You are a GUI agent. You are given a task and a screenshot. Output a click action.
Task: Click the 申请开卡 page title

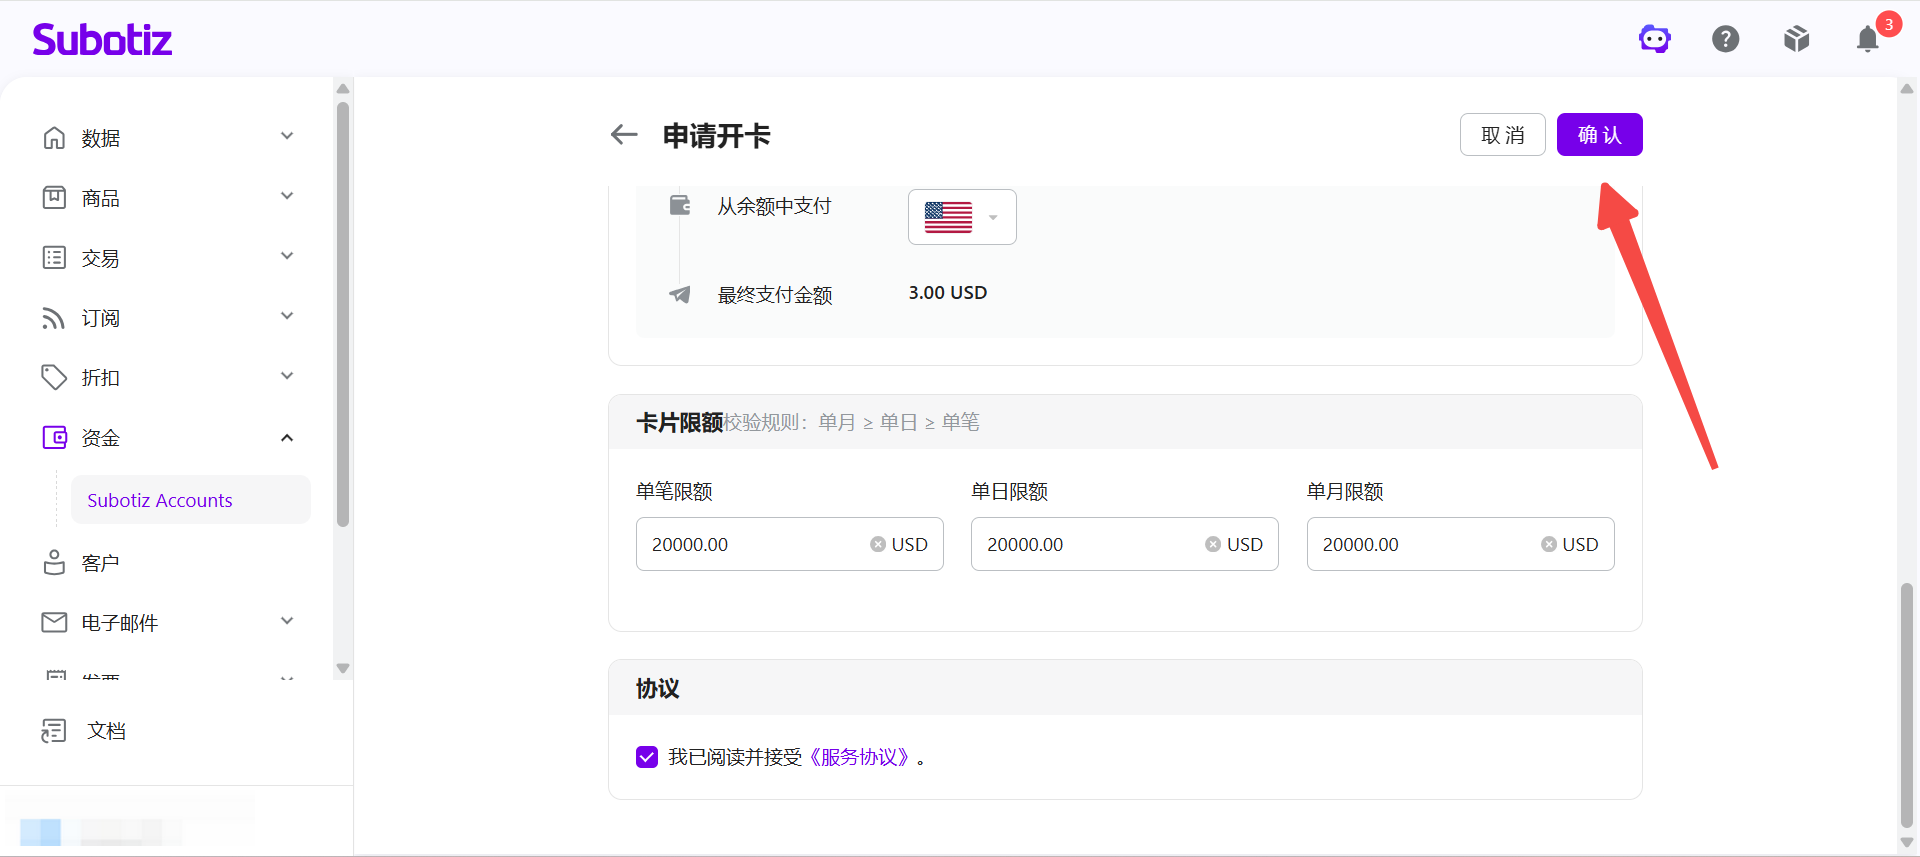click(716, 135)
